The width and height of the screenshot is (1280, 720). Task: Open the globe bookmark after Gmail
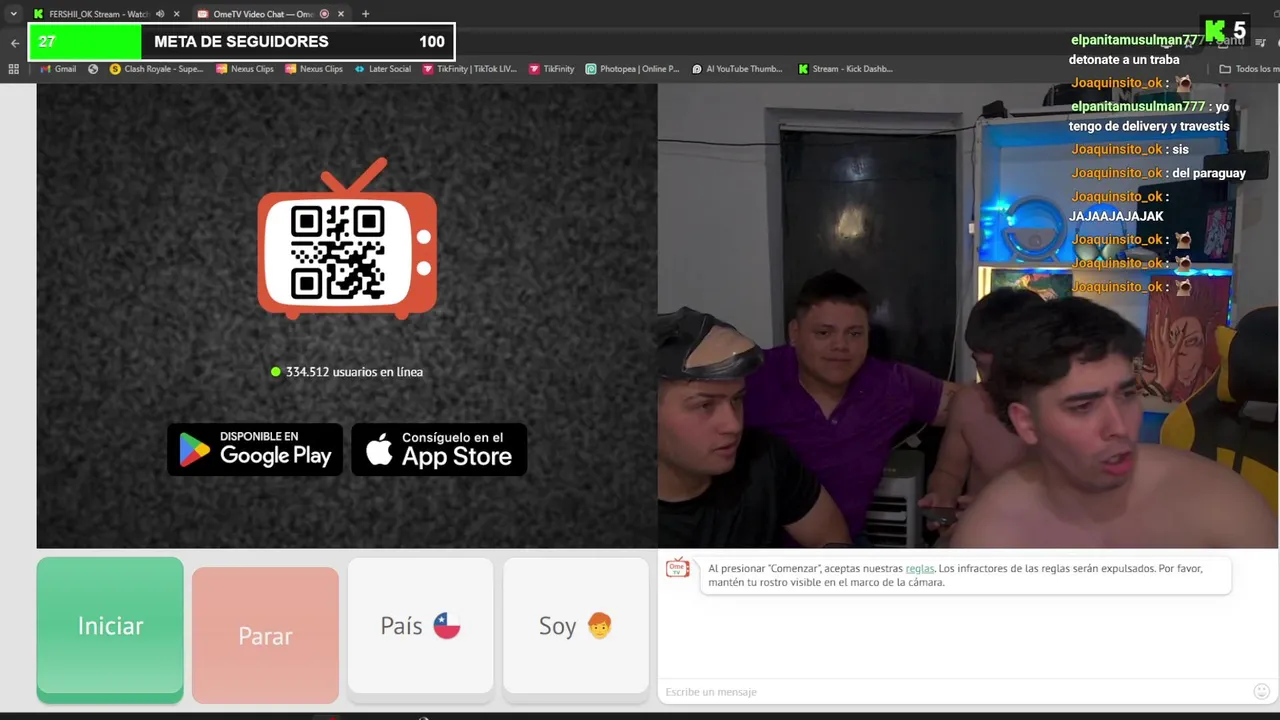coord(93,69)
